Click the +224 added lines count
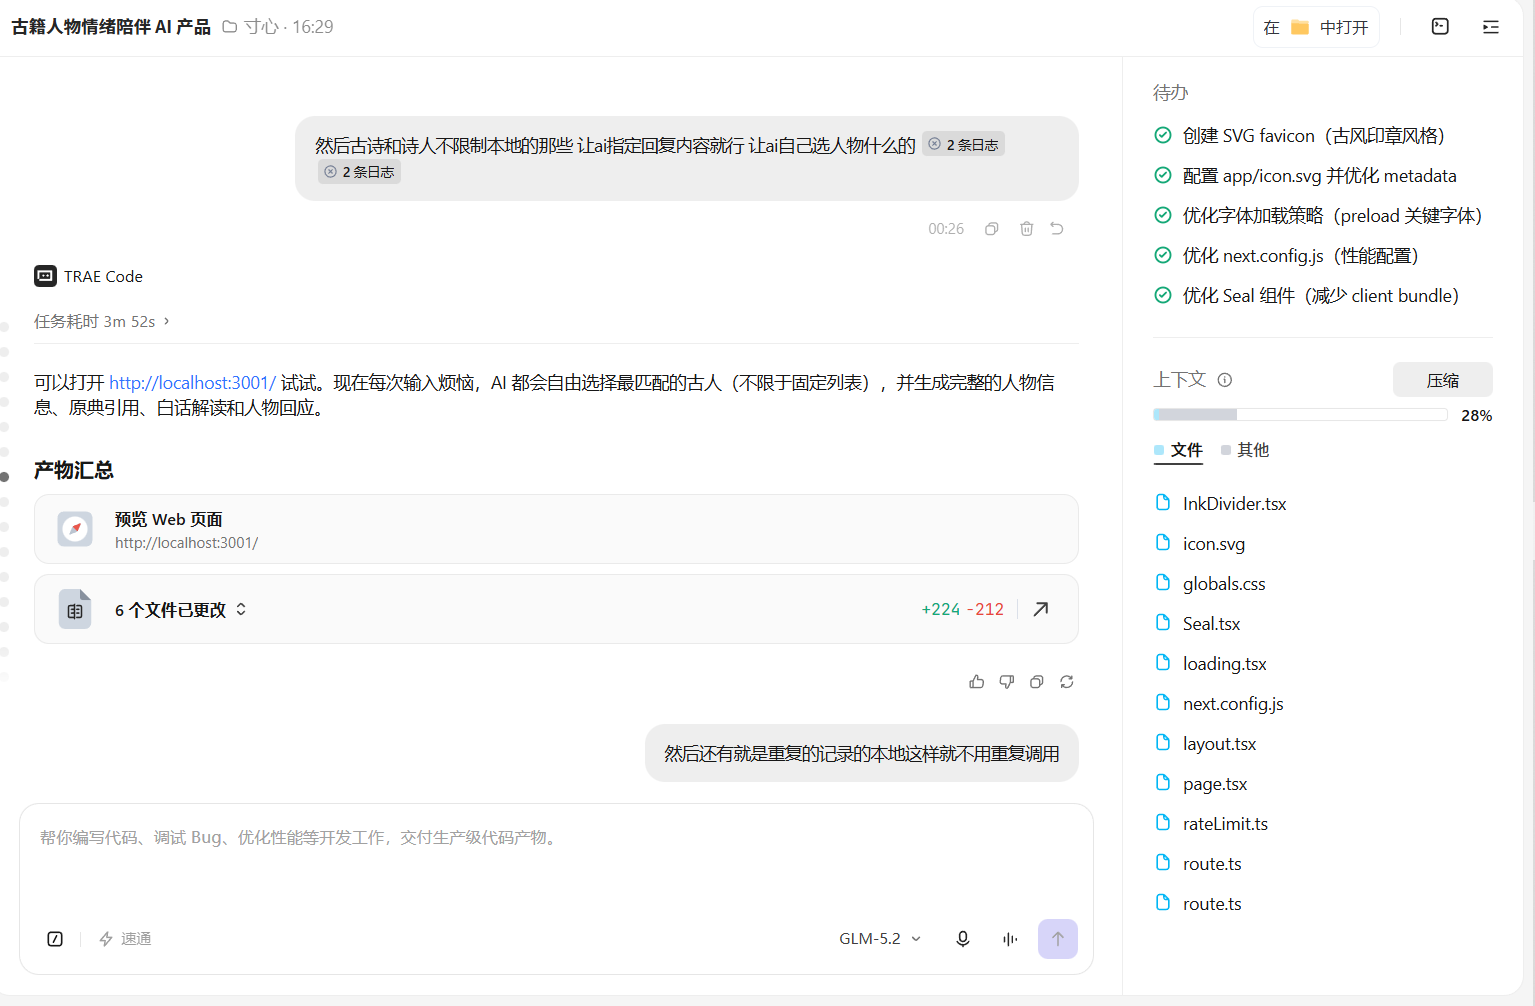The width and height of the screenshot is (1535, 1006). tap(941, 610)
